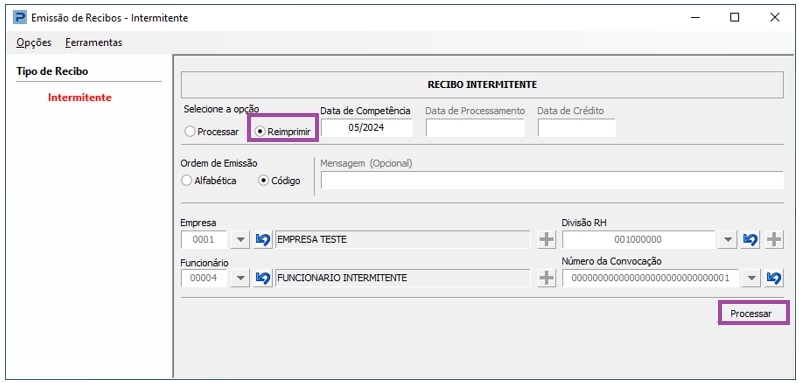The width and height of the screenshot is (799, 383).
Task: Click the Data de Competência field
Action: click(x=366, y=128)
